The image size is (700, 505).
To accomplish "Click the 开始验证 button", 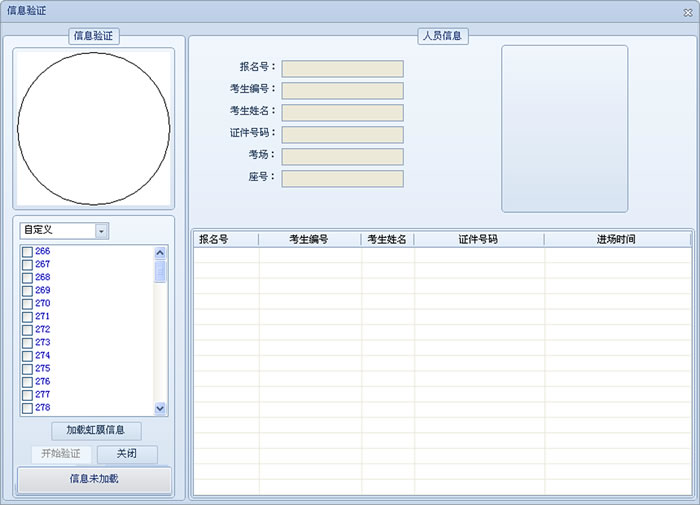I will (60, 454).
